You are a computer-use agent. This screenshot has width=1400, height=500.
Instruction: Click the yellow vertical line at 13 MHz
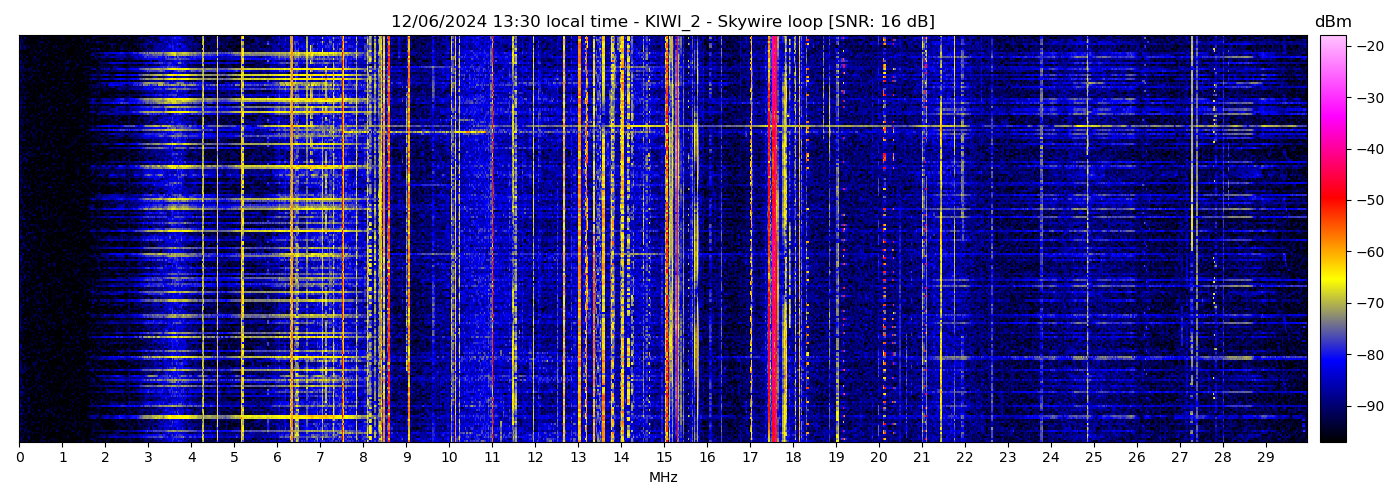(x=579, y=240)
